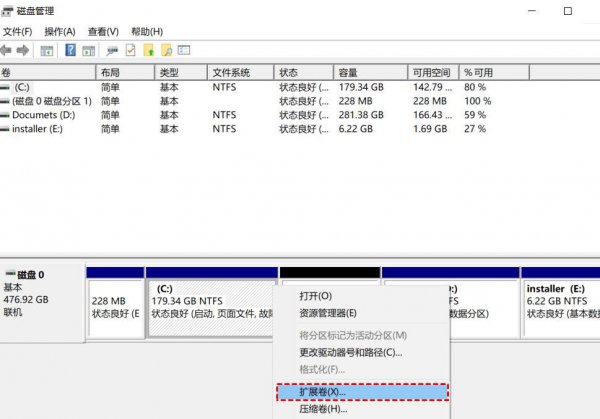Click the connect/rescan disks toolbar icon

(x=112, y=51)
